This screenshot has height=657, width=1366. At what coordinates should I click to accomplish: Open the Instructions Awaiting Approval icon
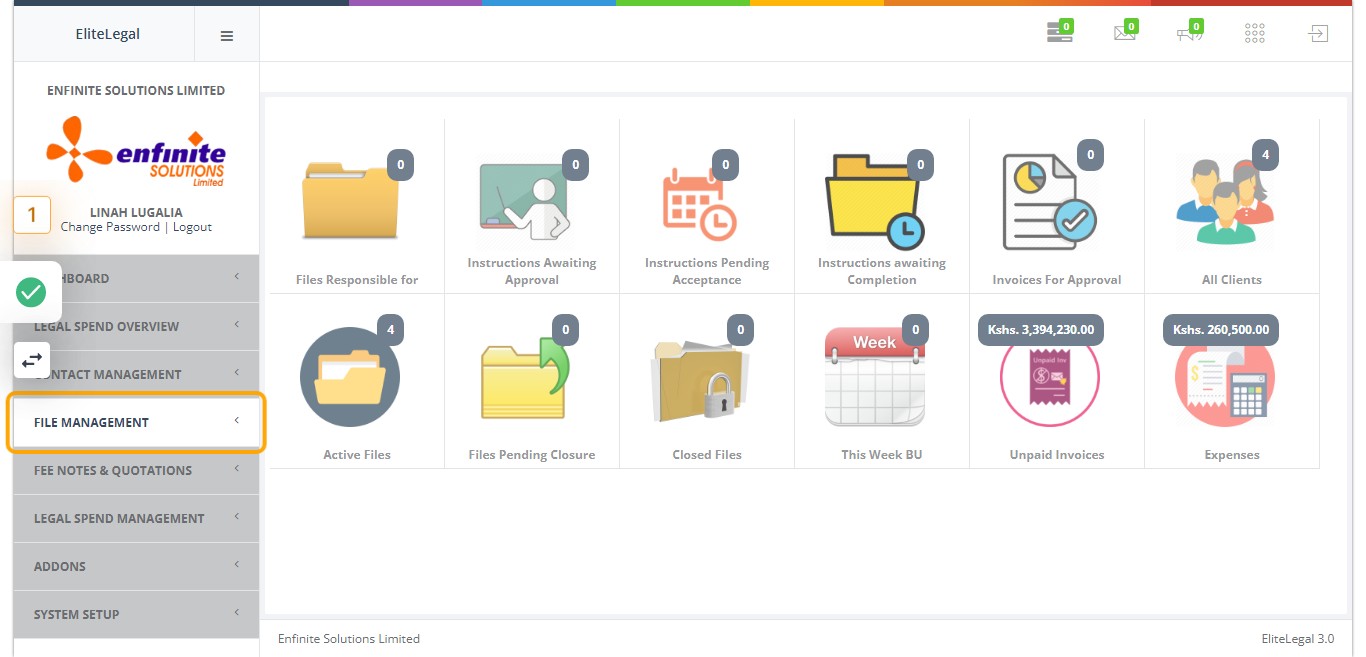(x=525, y=200)
